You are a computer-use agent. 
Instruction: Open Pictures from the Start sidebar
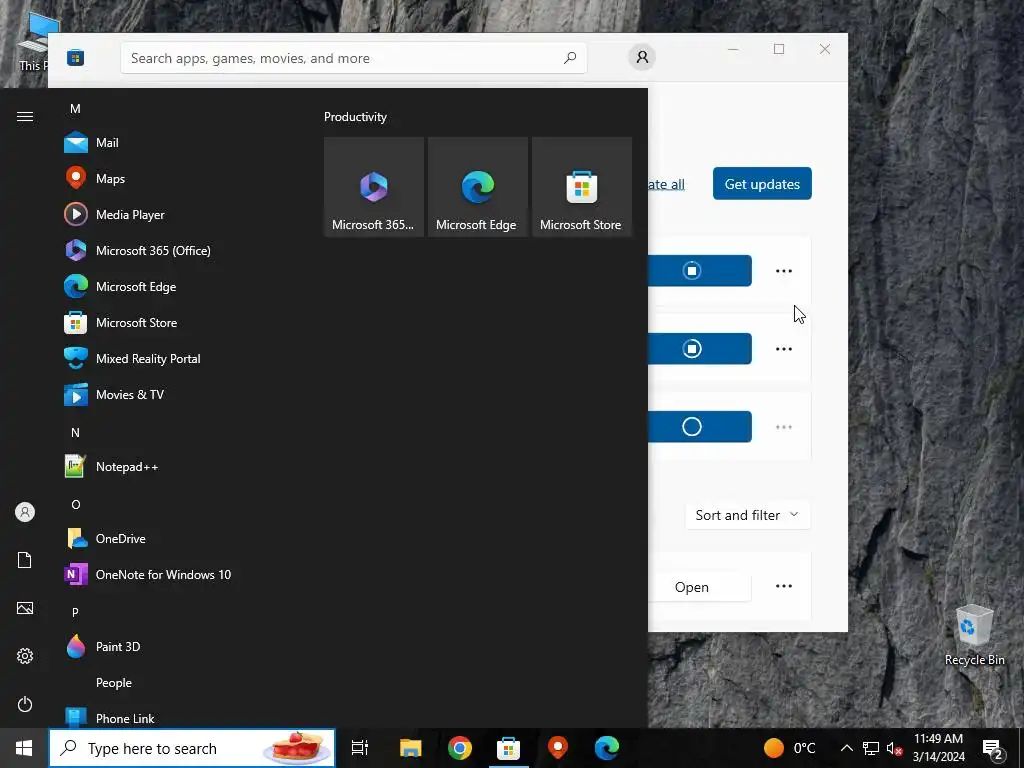pos(25,608)
